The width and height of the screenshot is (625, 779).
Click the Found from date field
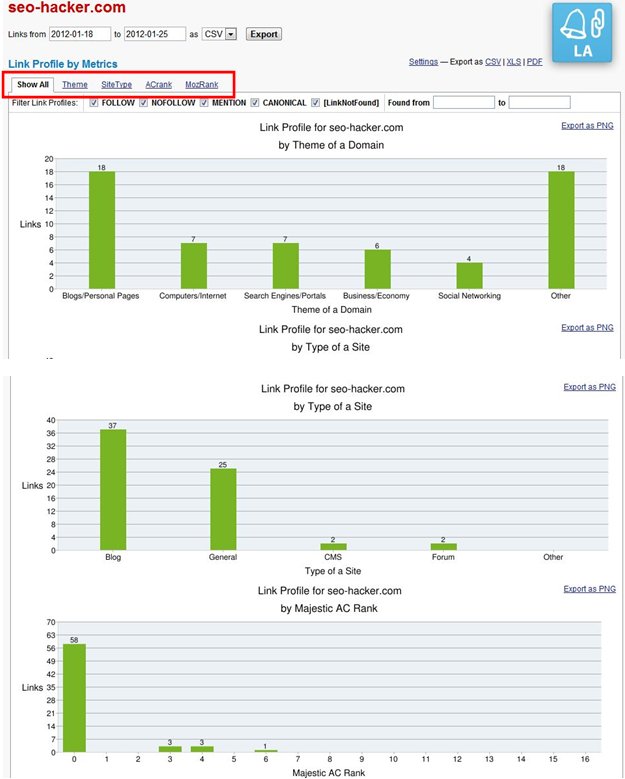point(463,102)
